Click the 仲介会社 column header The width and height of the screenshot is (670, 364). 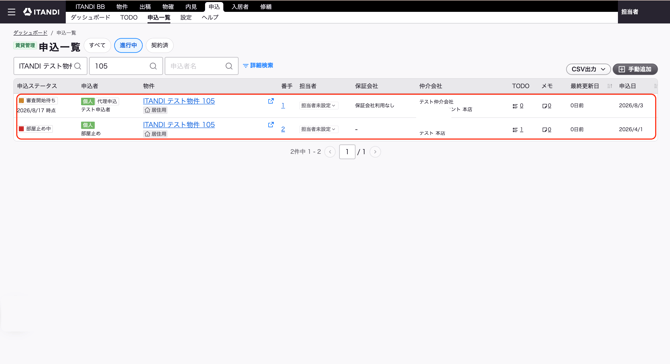[x=430, y=86]
